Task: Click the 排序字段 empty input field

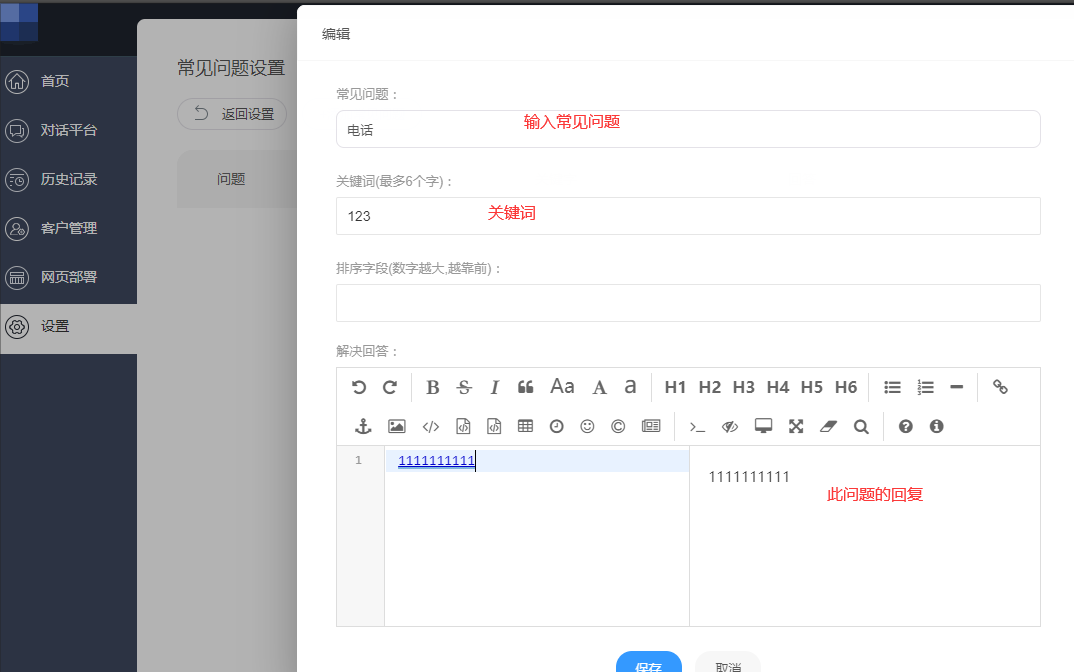Action: (x=688, y=303)
